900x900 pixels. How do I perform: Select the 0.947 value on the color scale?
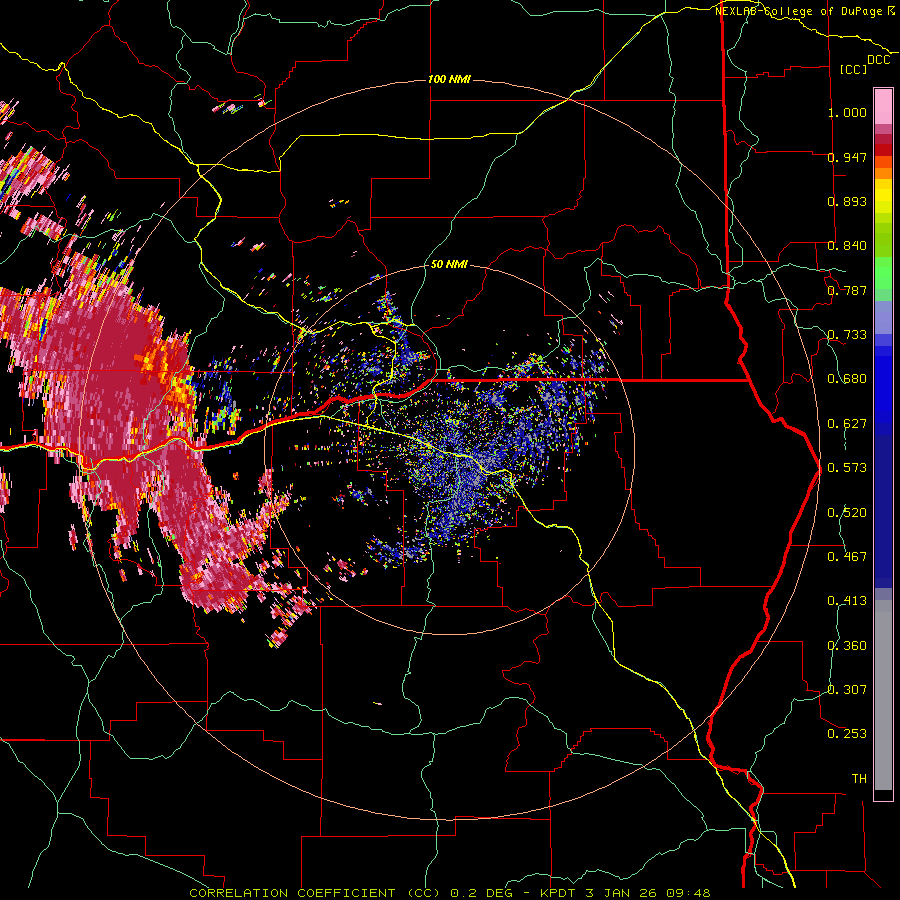[847, 157]
